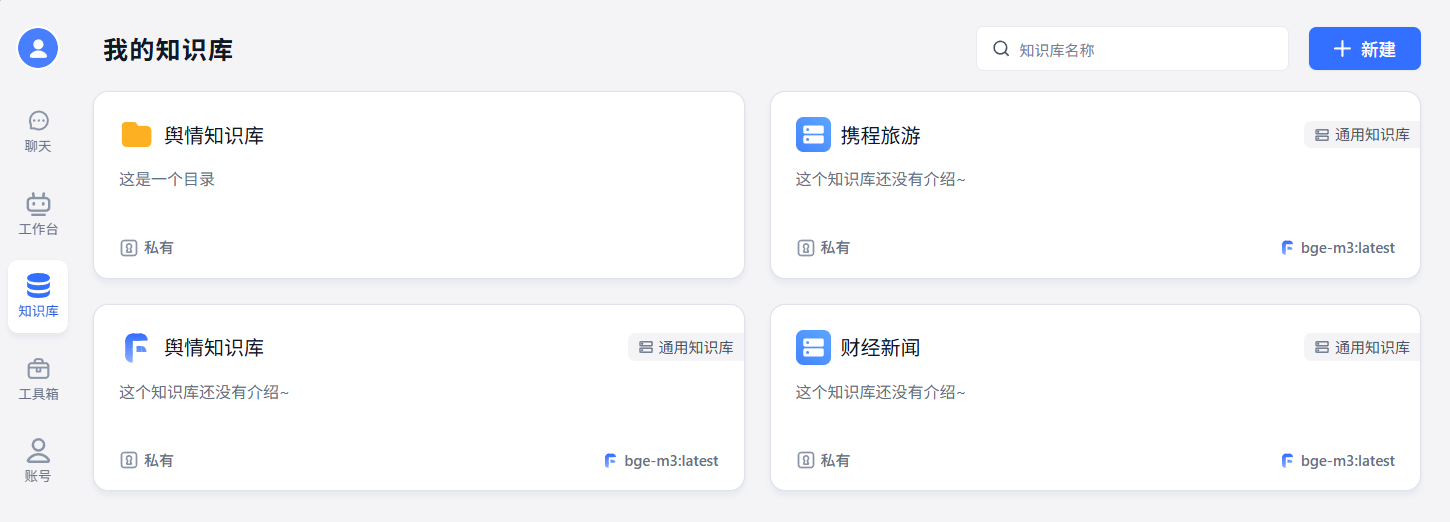Screen dimensions: 1450x522
Task: Open the 工具箱 toolbox section
Action: tap(38, 379)
